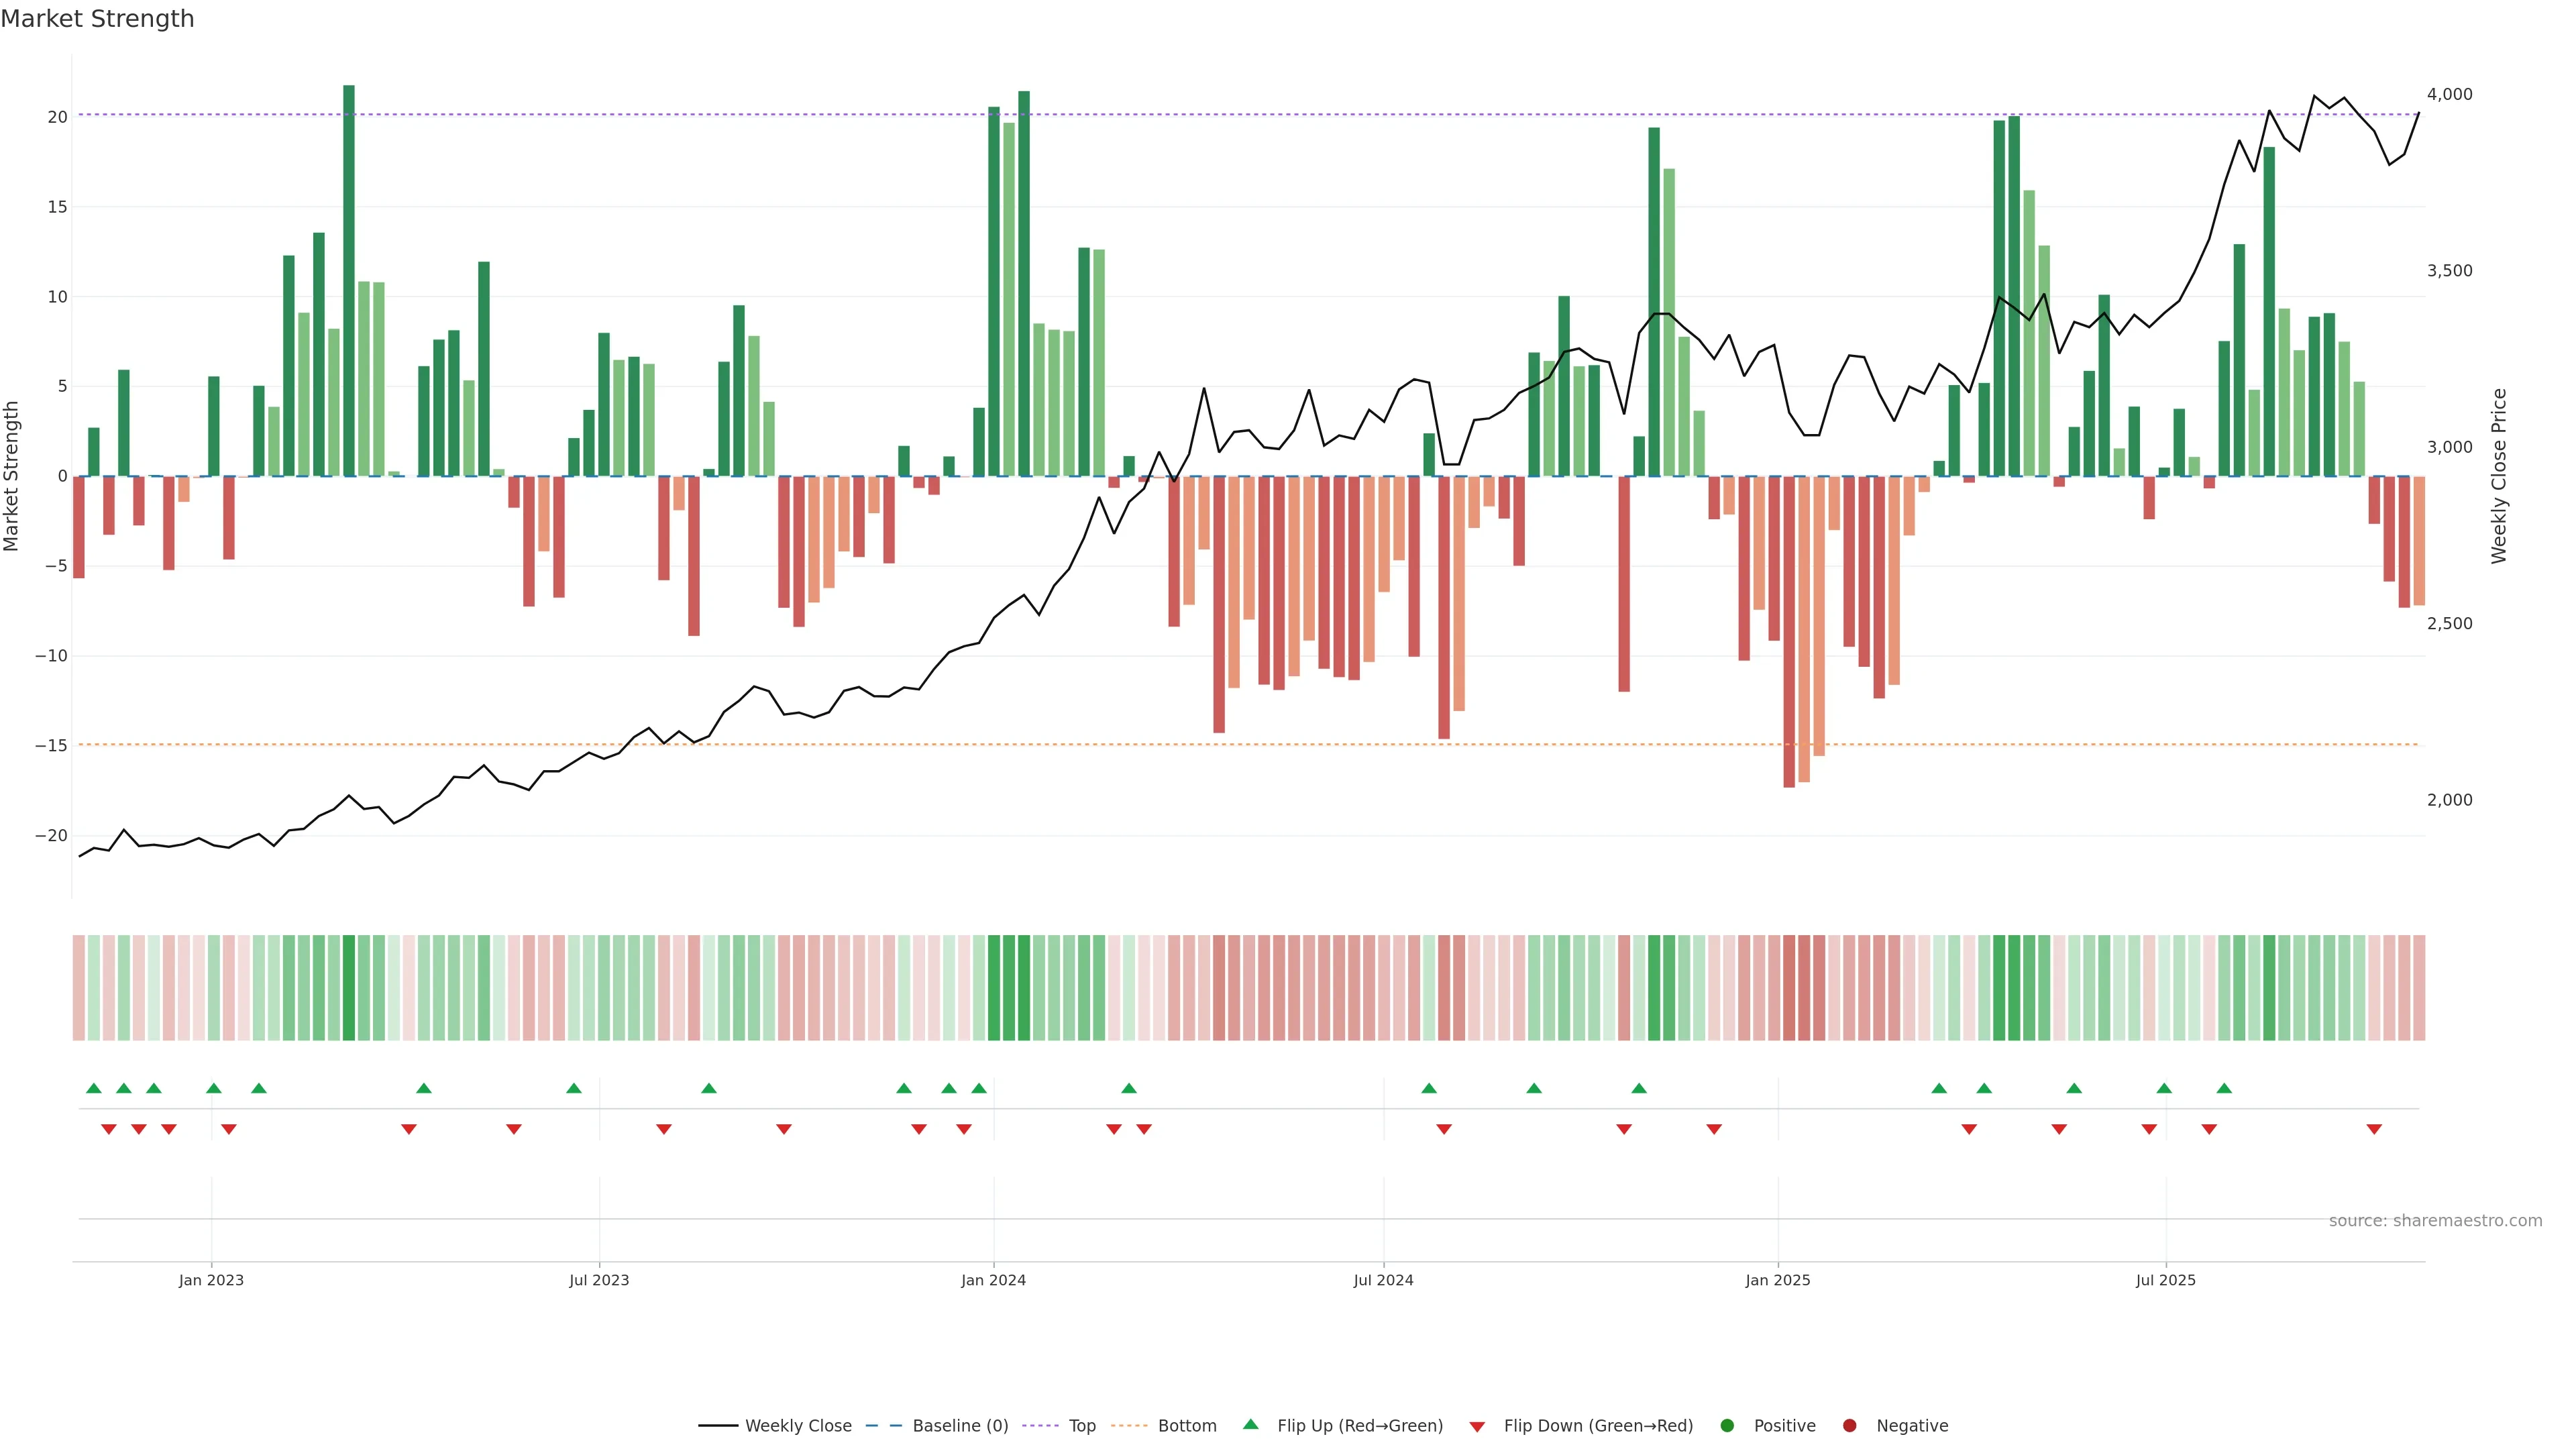Click the rightmost red flip-down triangle marker

click(2374, 1129)
